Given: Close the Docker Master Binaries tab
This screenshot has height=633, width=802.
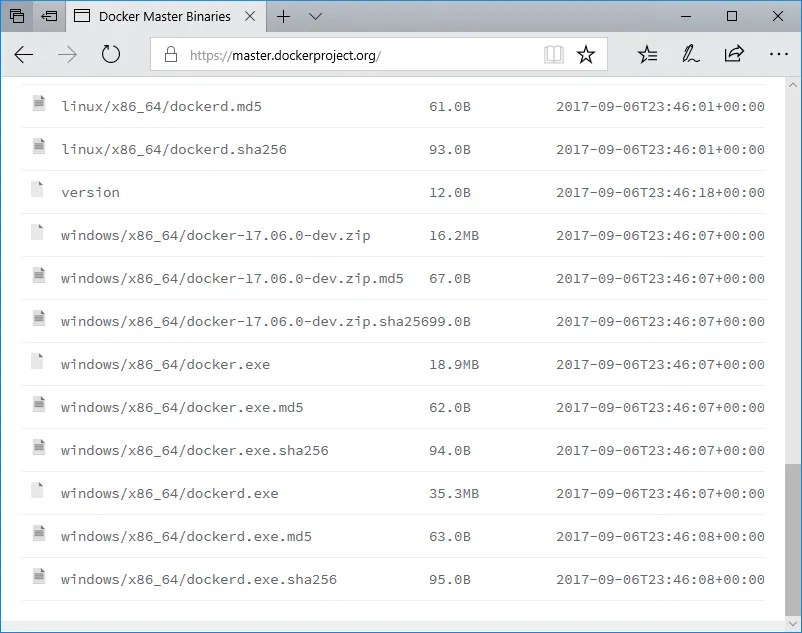Looking at the screenshot, I should (x=249, y=16).
